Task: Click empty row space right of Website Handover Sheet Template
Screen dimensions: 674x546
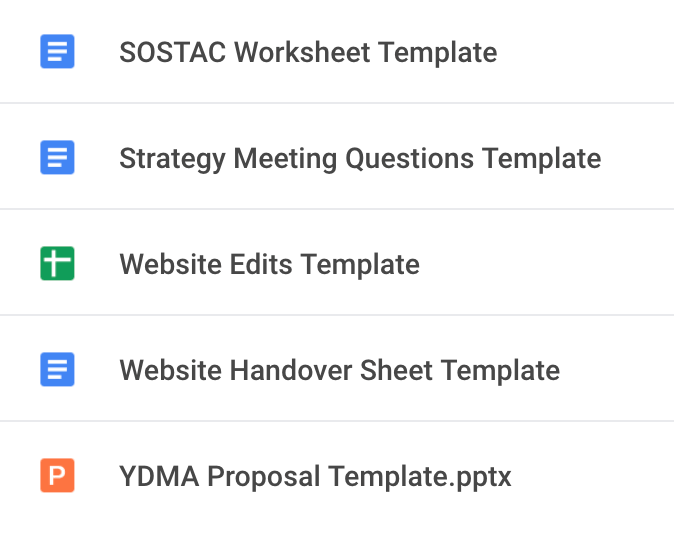Action: 617,370
